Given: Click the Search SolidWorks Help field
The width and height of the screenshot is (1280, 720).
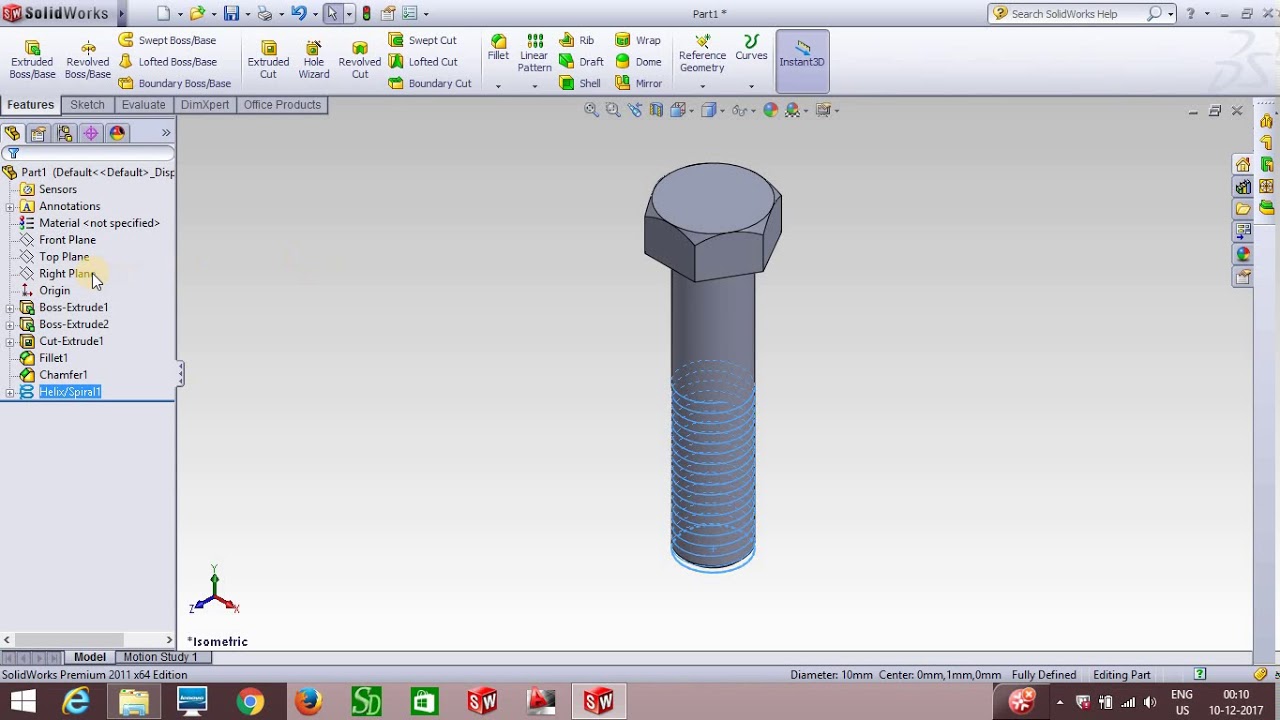Looking at the screenshot, I should pos(1076,14).
